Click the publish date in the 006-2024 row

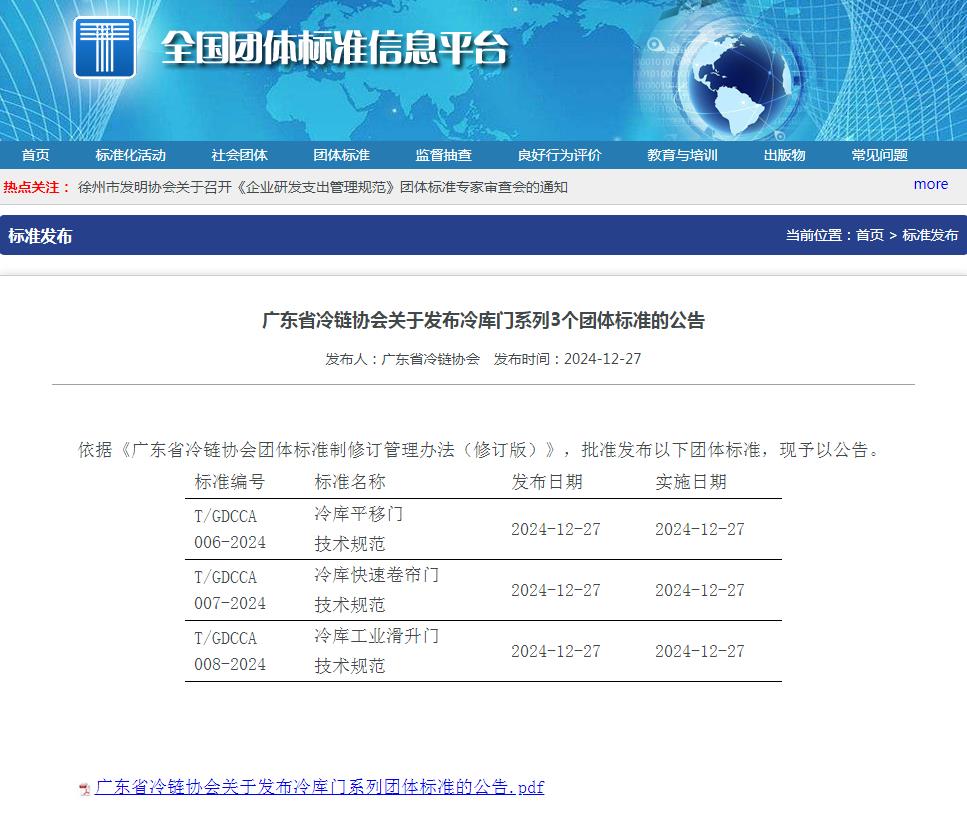coord(556,529)
